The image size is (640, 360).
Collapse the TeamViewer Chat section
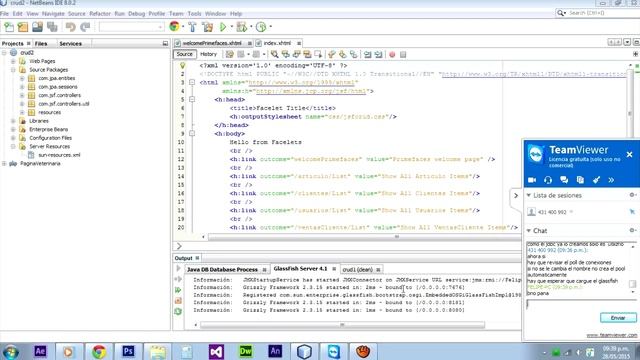click(529, 231)
